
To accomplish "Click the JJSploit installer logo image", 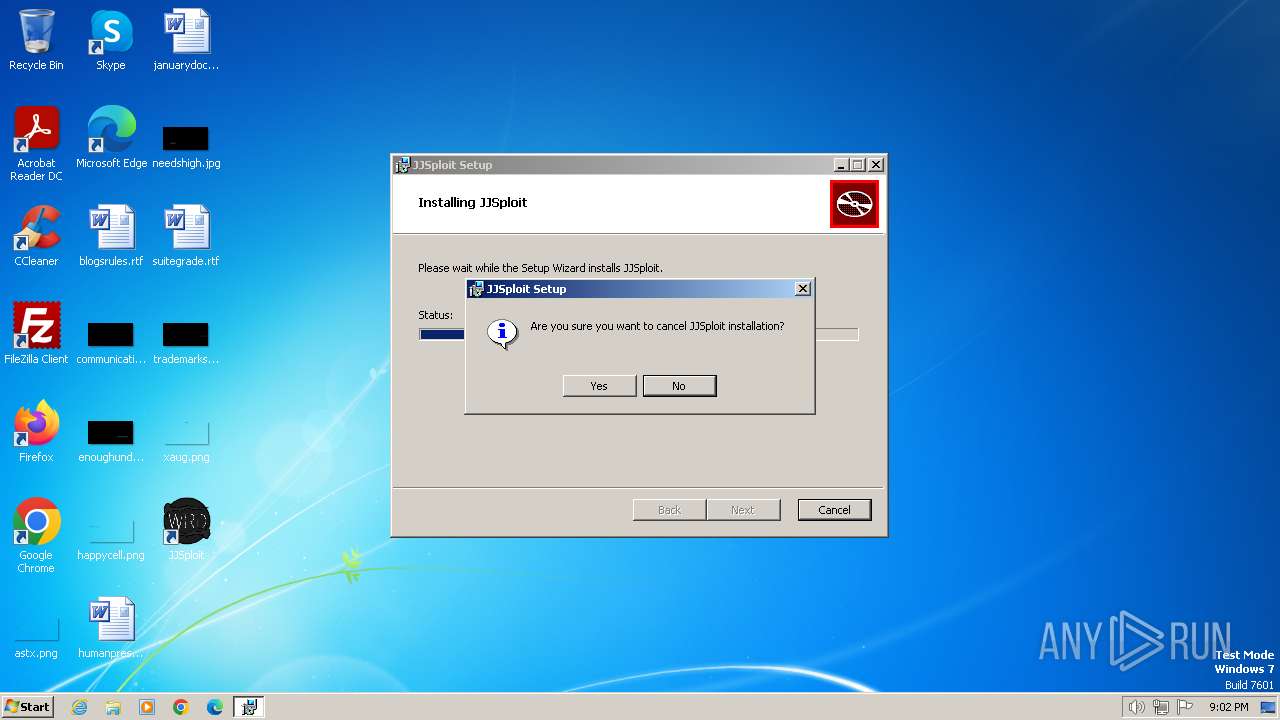I will (x=854, y=204).
